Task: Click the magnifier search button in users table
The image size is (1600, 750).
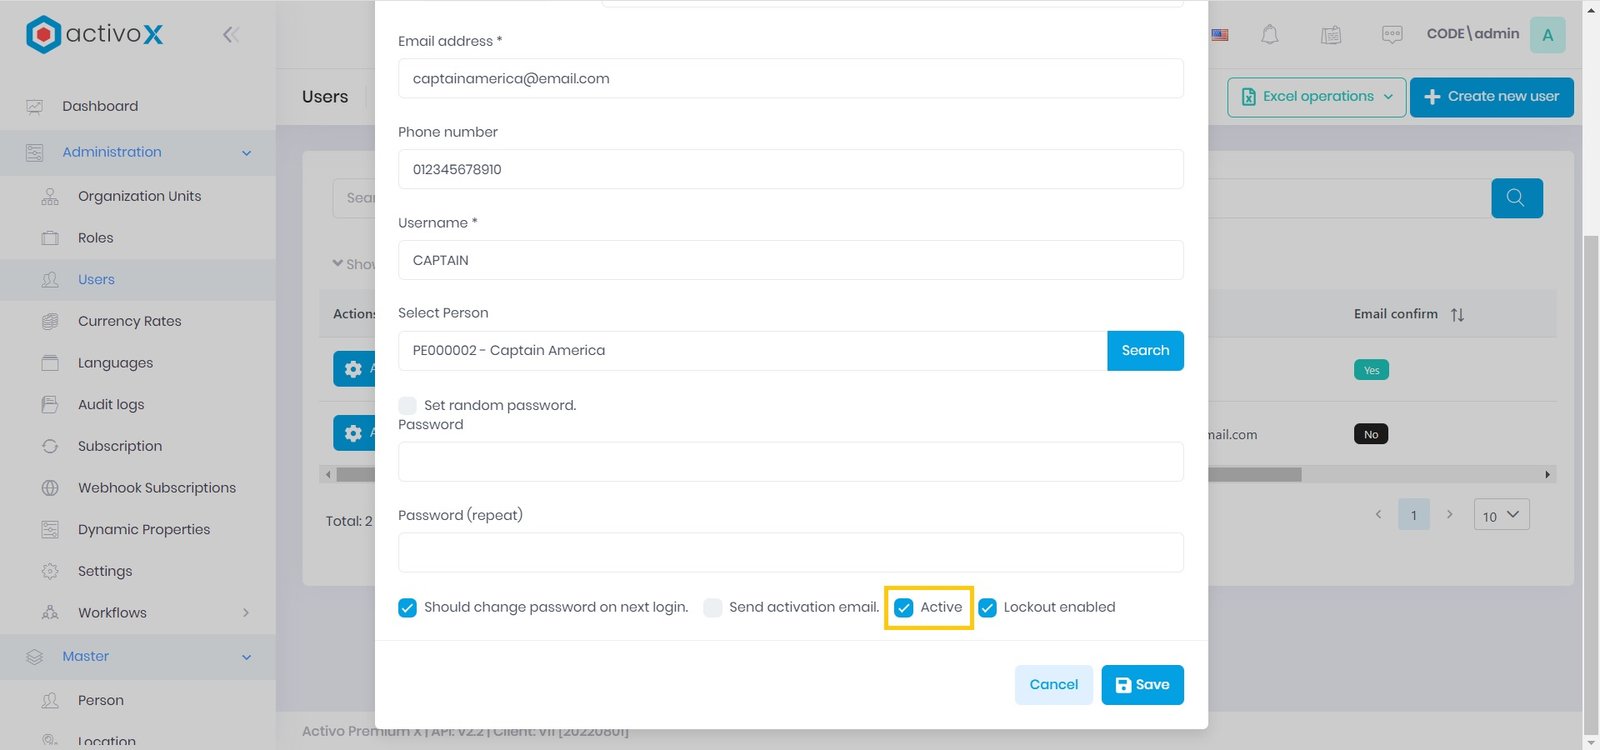Action: click(x=1516, y=198)
